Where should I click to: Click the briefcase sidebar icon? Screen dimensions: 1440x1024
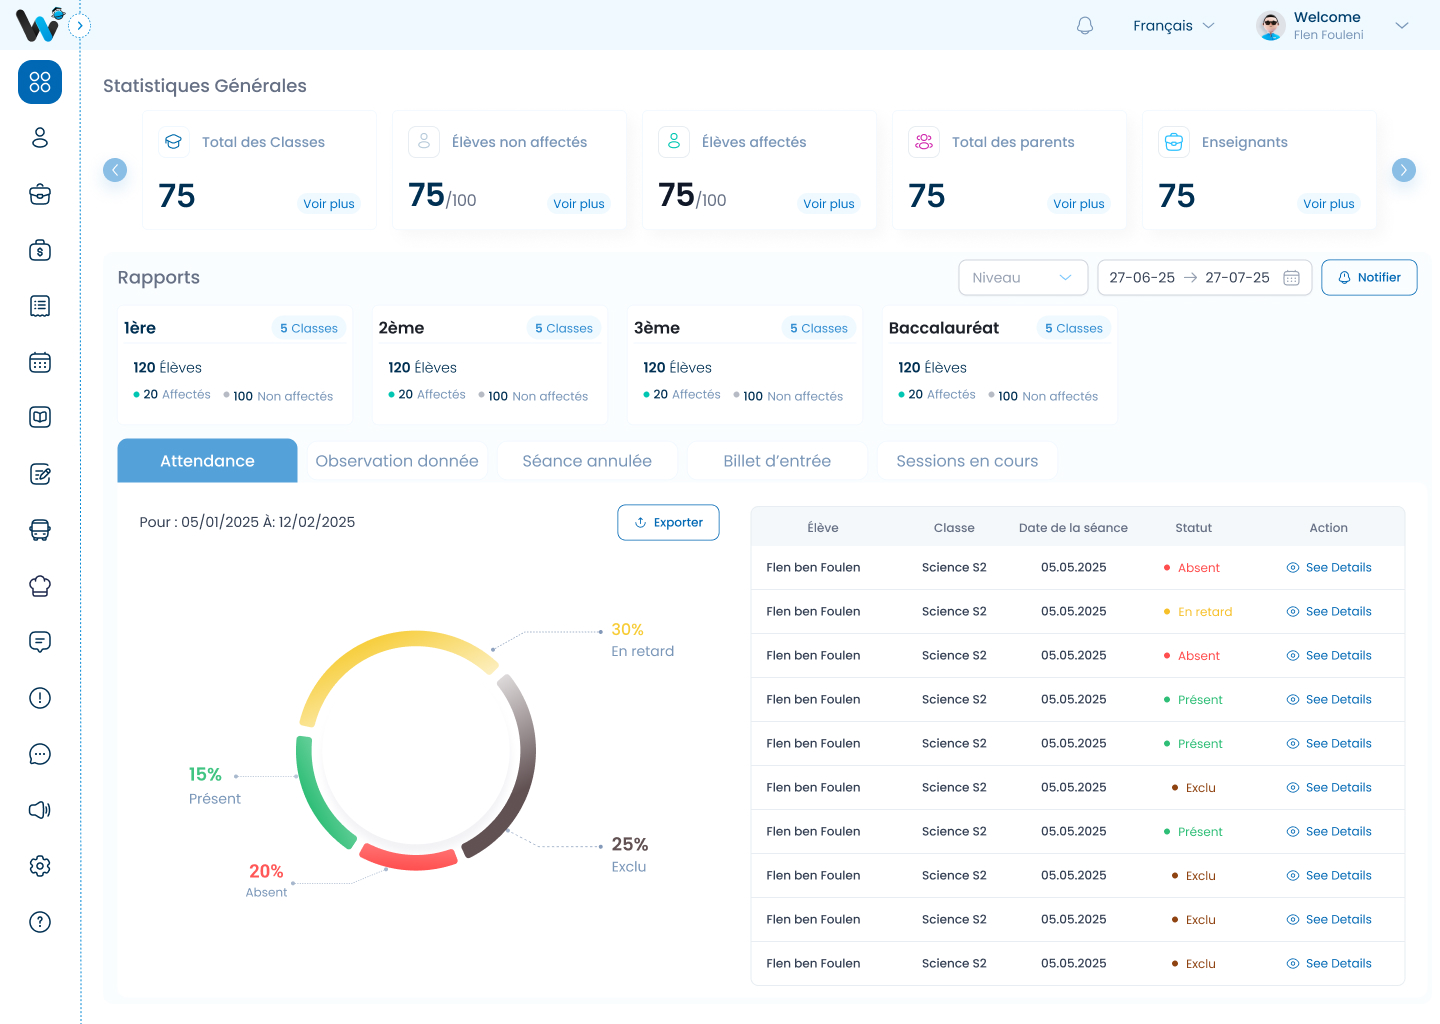point(40,194)
